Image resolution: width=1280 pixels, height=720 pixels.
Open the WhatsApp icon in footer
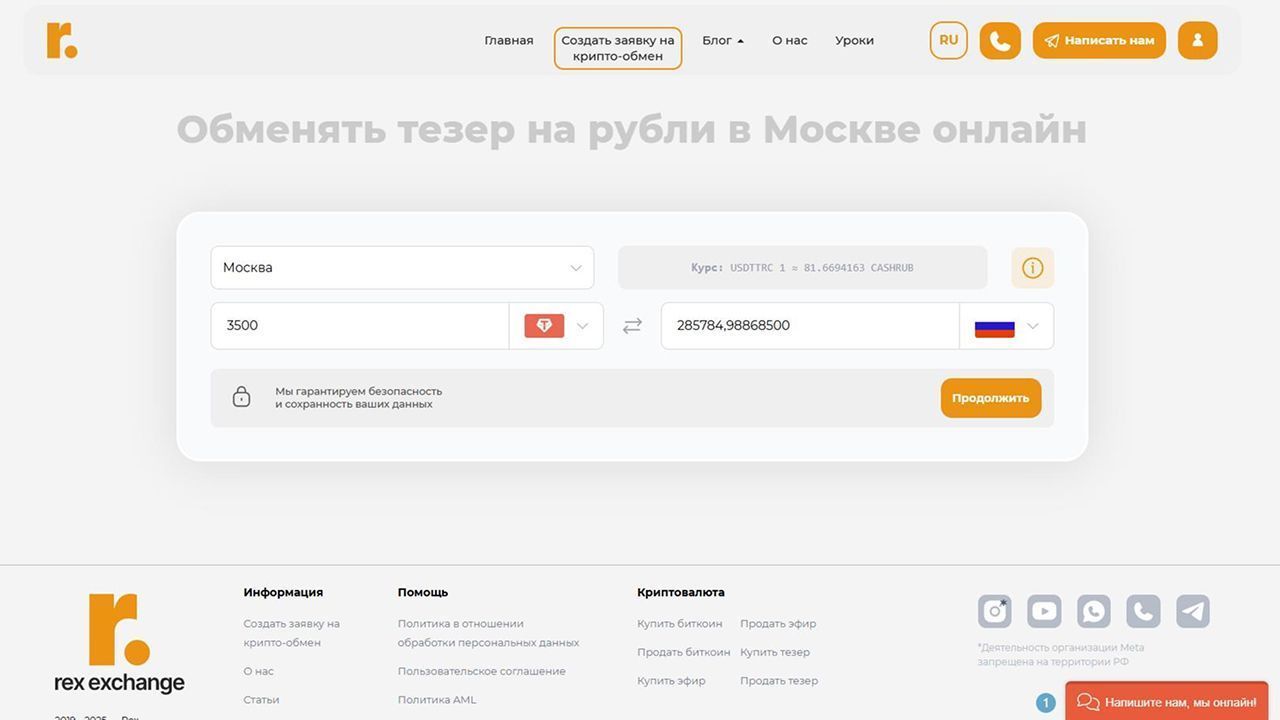click(x=1094, y=611)
